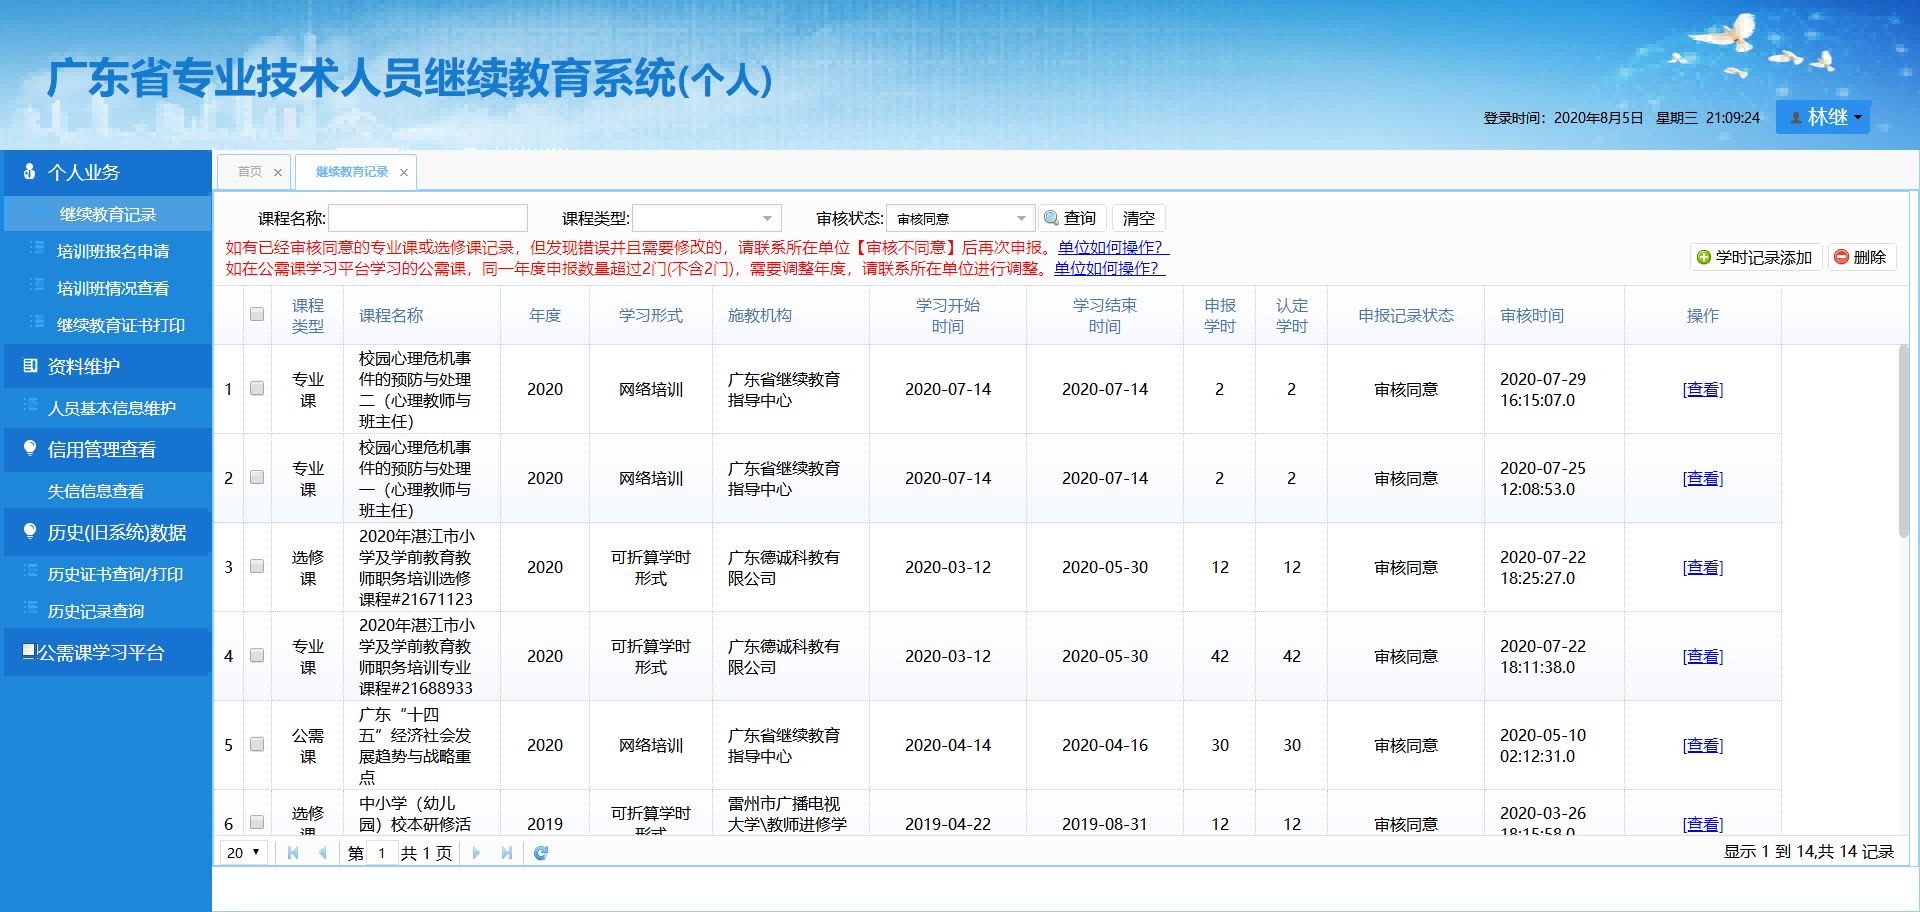Click 查看 link for row 4
This screenshot has height=912, width=1920.
click(x=1703, y=656)
